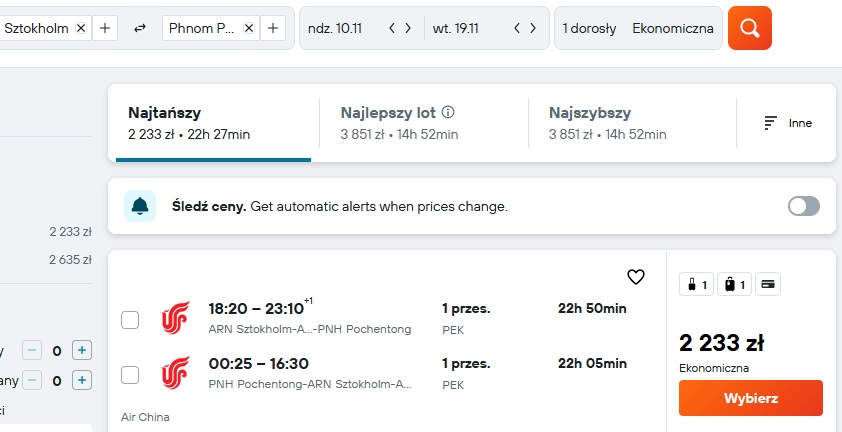
Task: Open return date wt. 19.11 picker
Action: point(455,28)
